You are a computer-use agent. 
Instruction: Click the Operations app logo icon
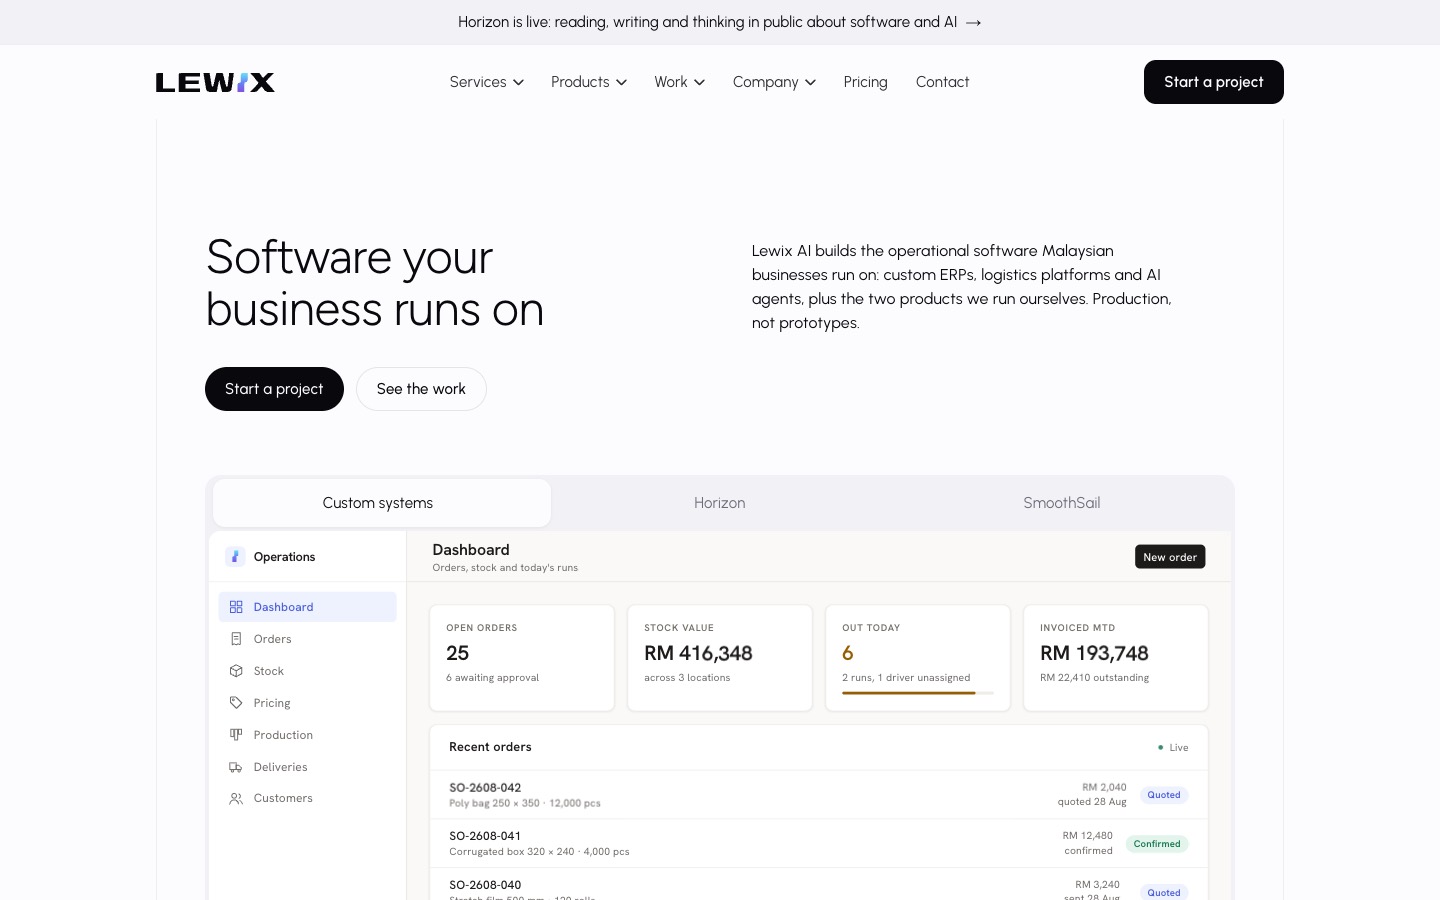pos(235,557)
